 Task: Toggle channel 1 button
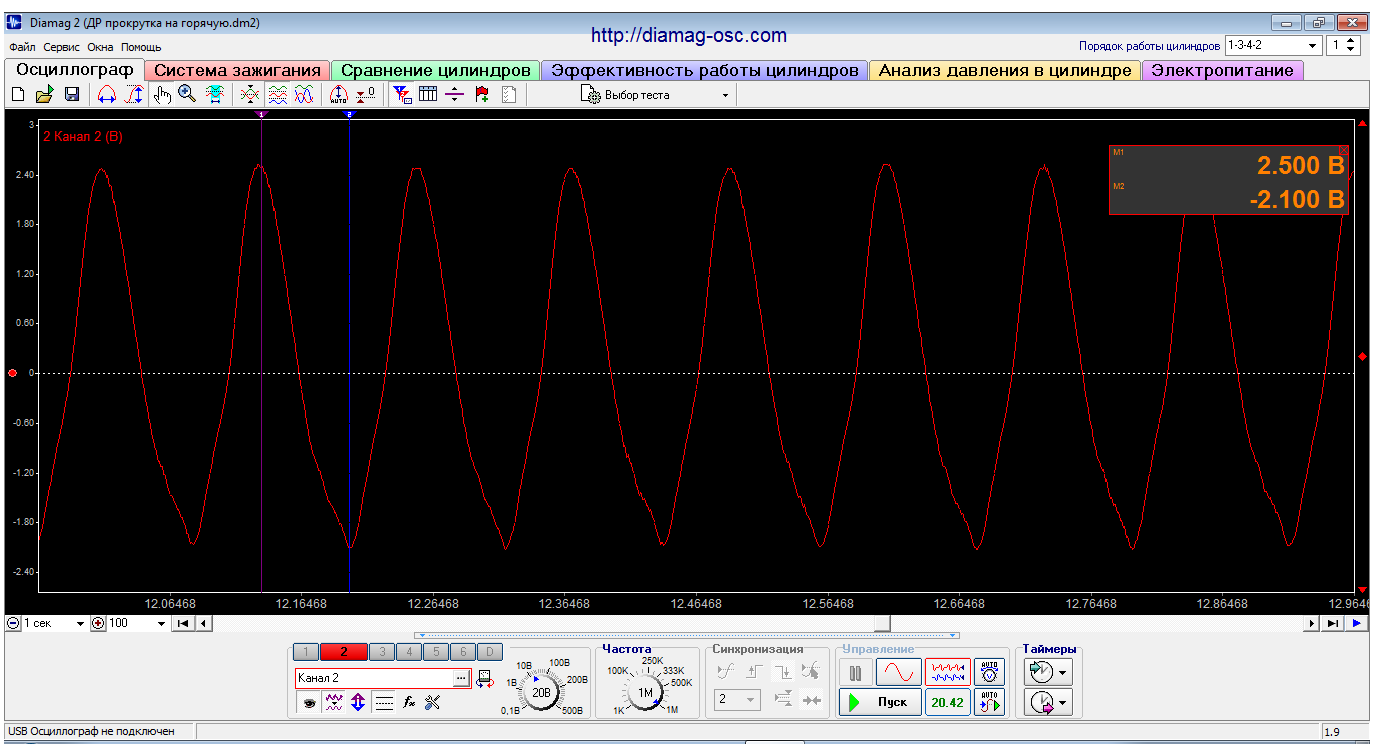[x=307, y=652]
